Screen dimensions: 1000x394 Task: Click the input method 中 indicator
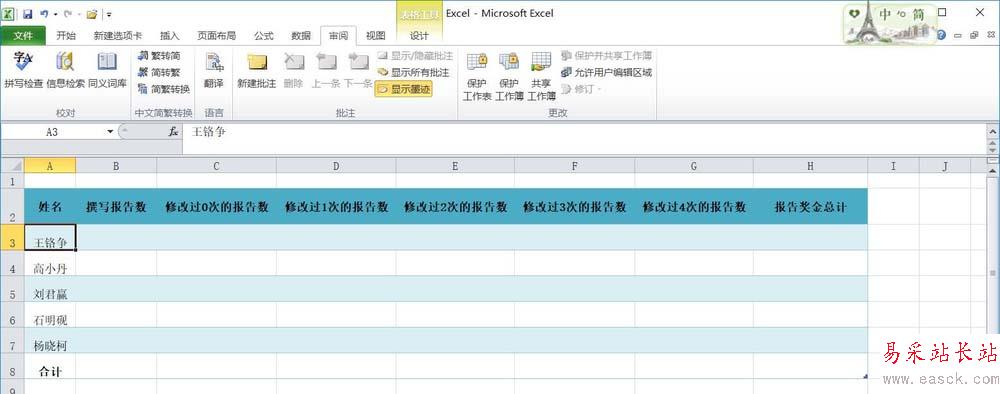point(886,14)
